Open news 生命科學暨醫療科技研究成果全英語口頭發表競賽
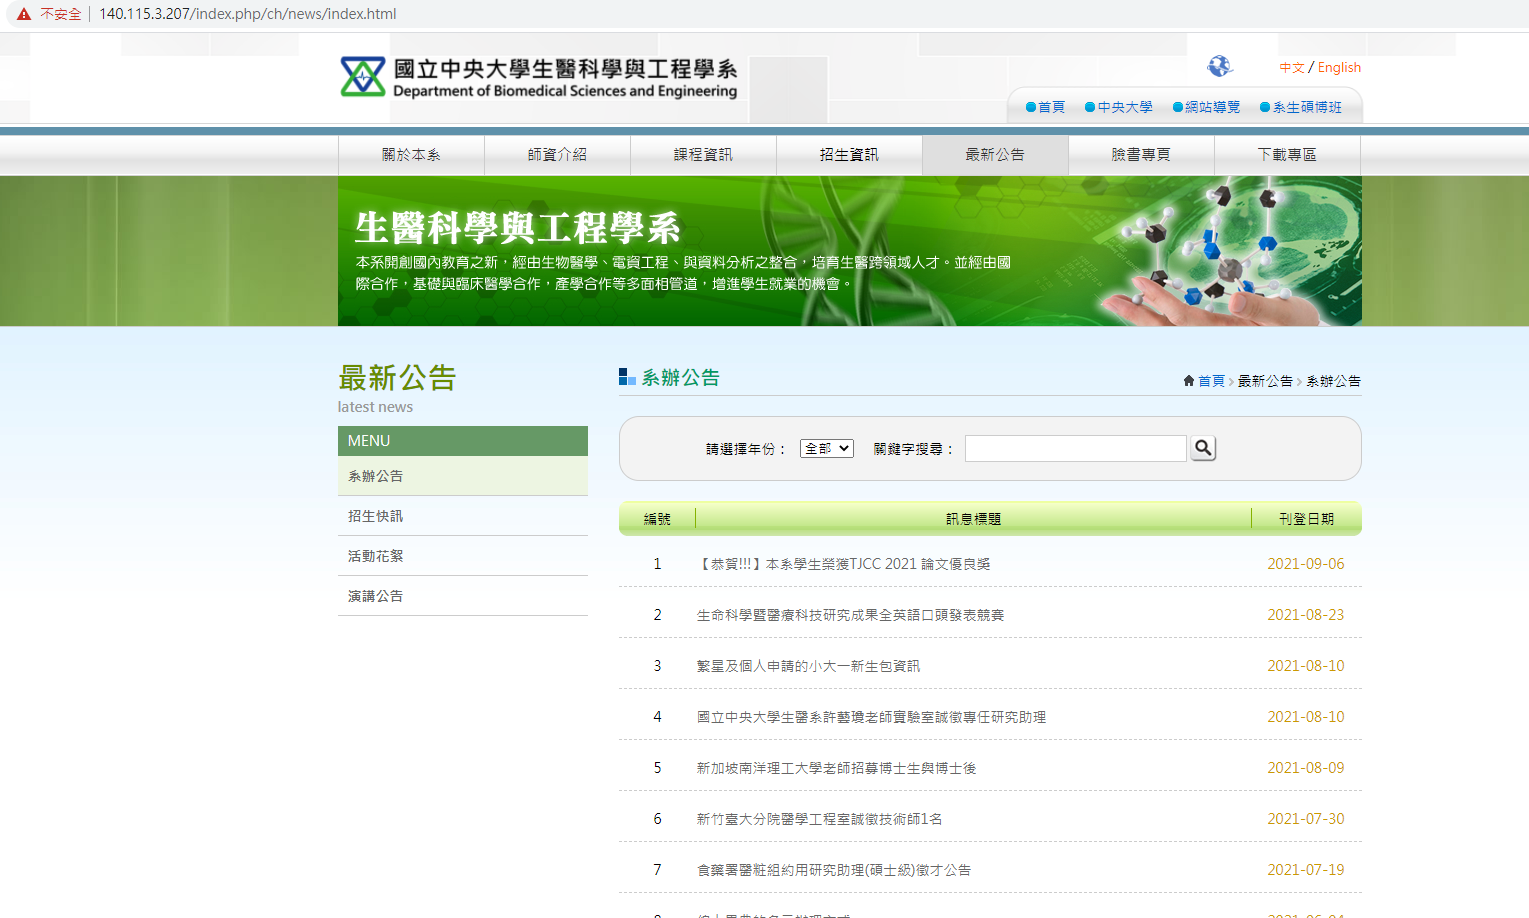This screenshot has width=1529, height=918. [x=850, y=615]
